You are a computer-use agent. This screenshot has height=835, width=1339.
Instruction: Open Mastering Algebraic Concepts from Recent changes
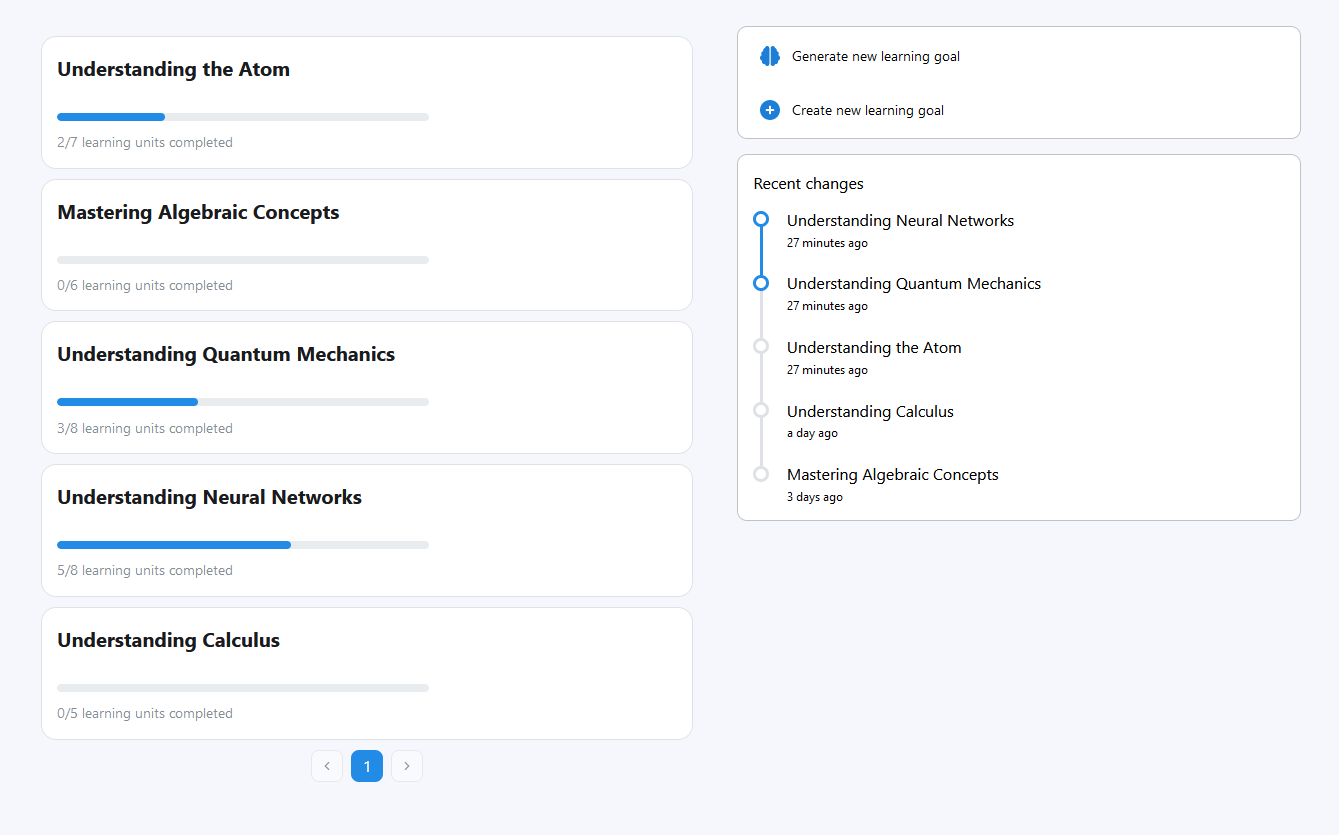pos(892,475)
